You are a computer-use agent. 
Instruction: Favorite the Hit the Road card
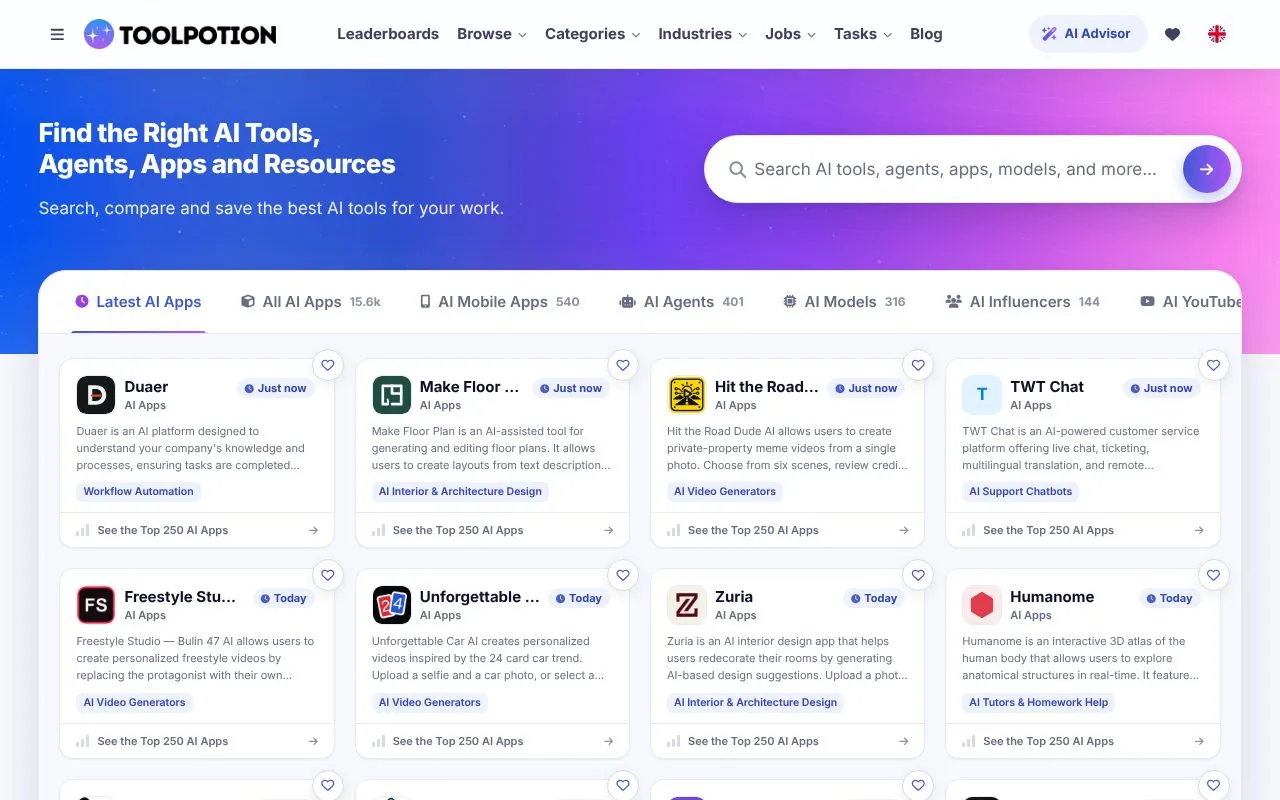tap(918, 365)
